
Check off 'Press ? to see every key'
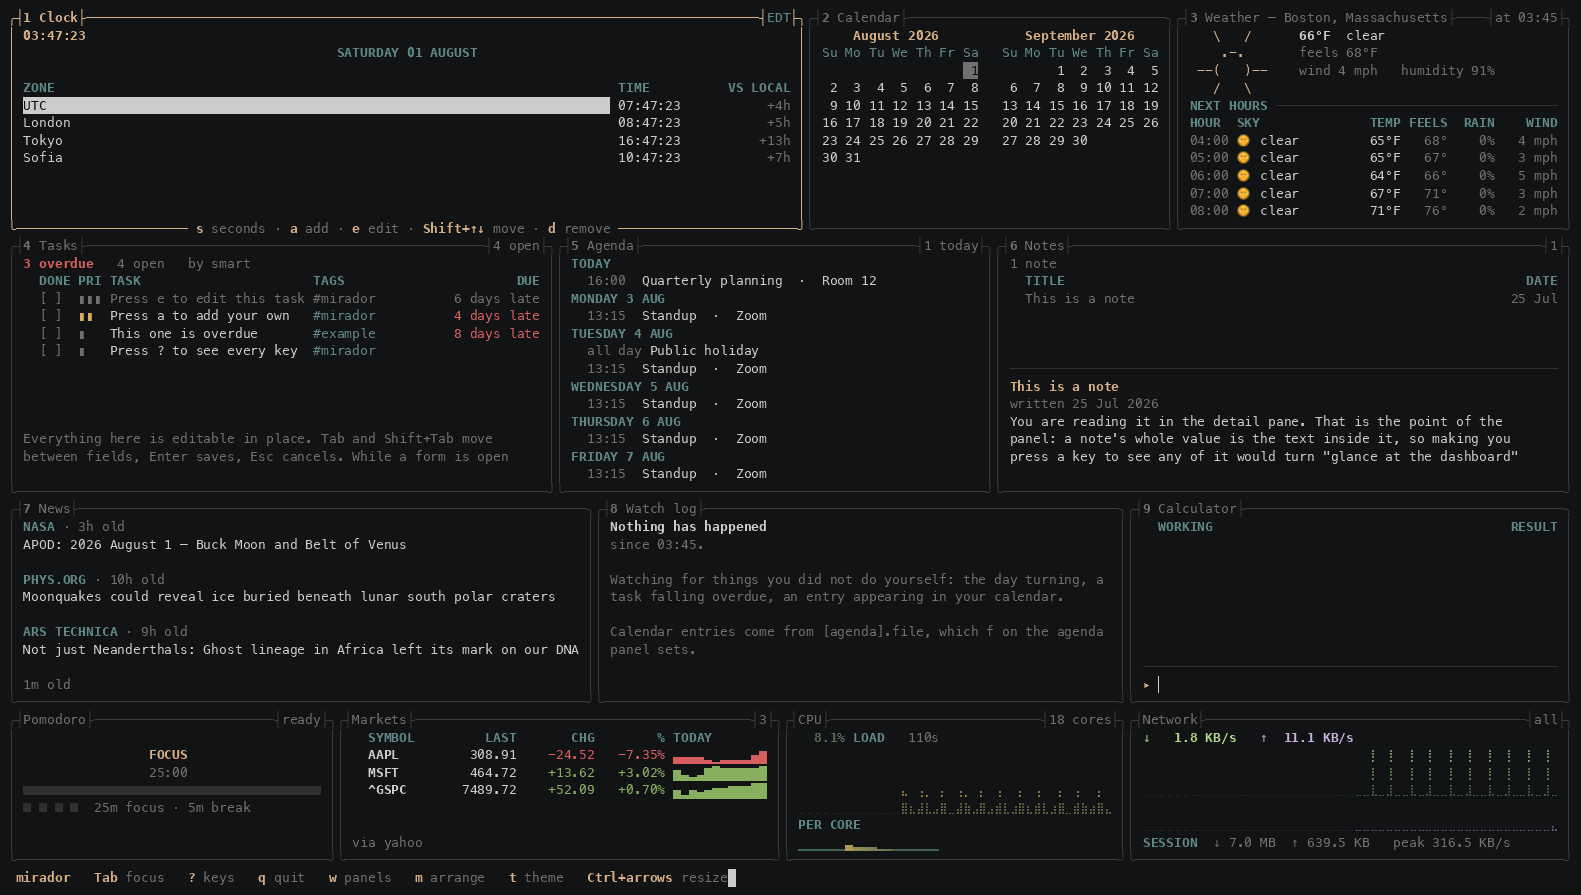pyautogui.click(x=51, y=351)
